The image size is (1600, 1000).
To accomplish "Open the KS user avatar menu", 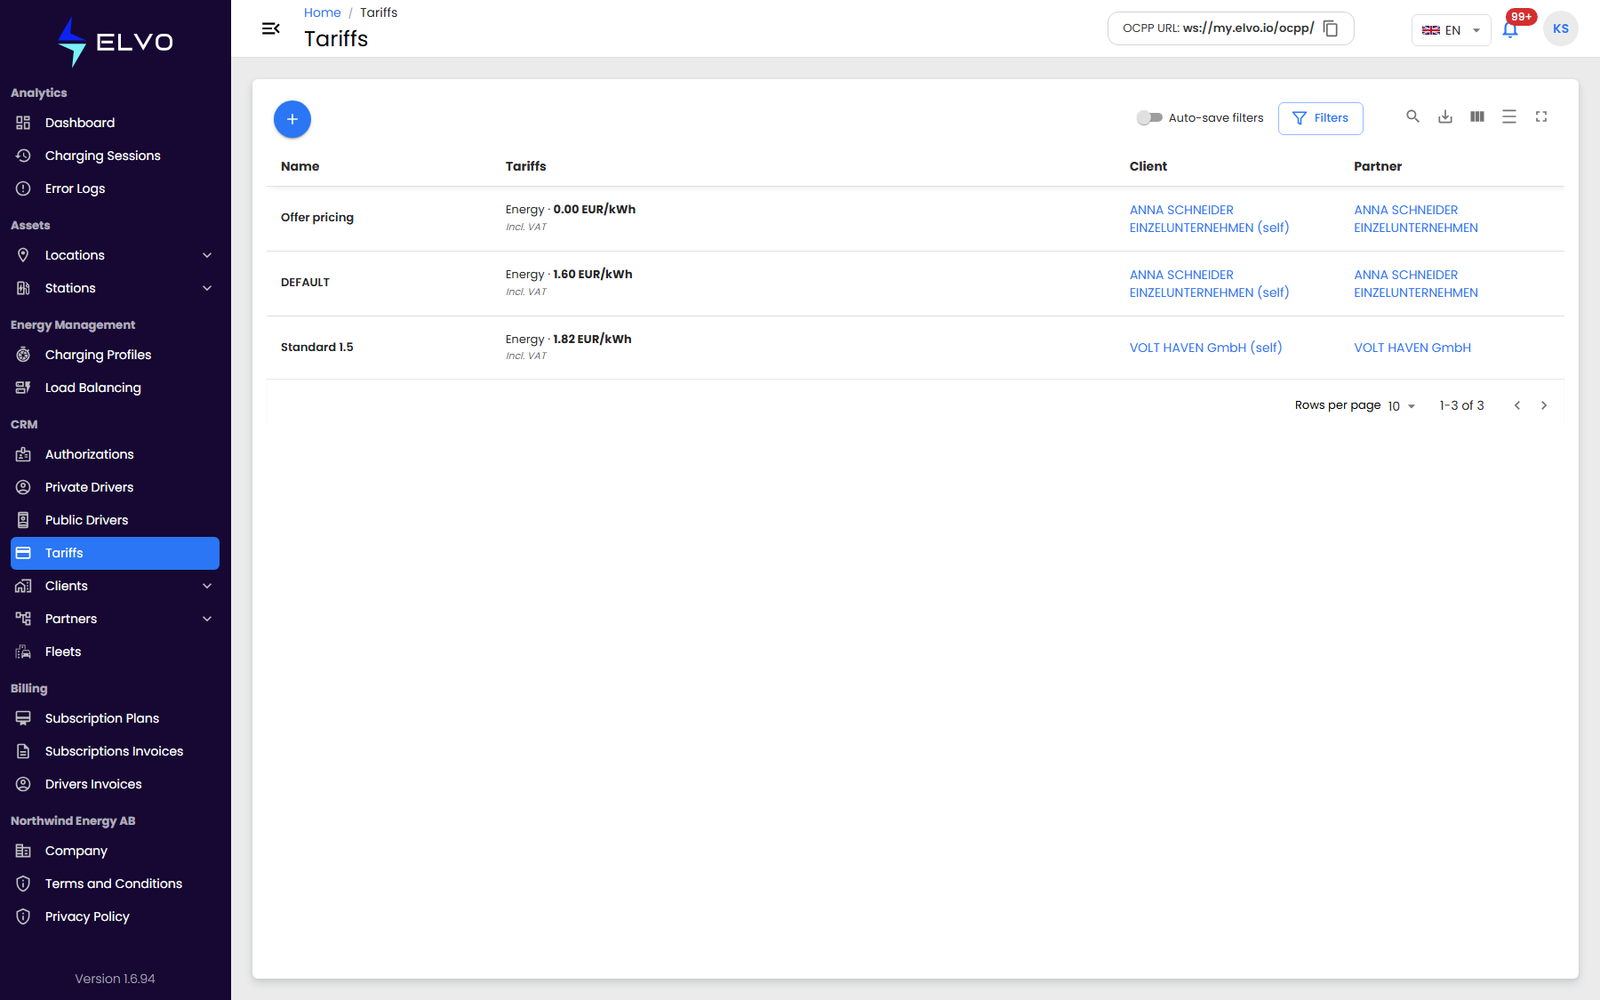I will pyautogui.click(x=1561, y=29).
